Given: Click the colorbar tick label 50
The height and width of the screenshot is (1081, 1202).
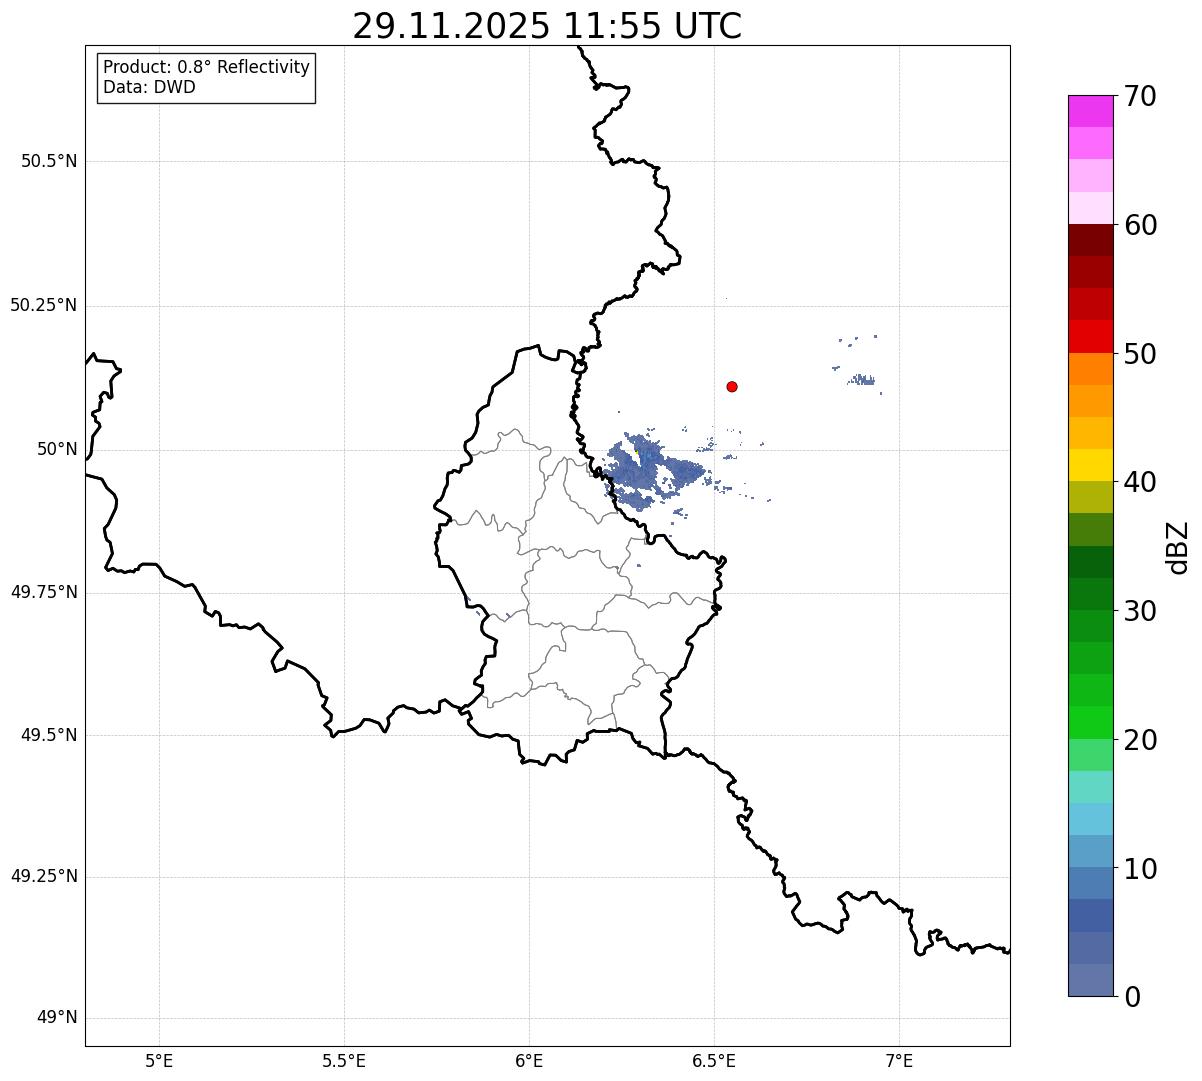Looking at the screenshot, I should tap(1140, 354).
